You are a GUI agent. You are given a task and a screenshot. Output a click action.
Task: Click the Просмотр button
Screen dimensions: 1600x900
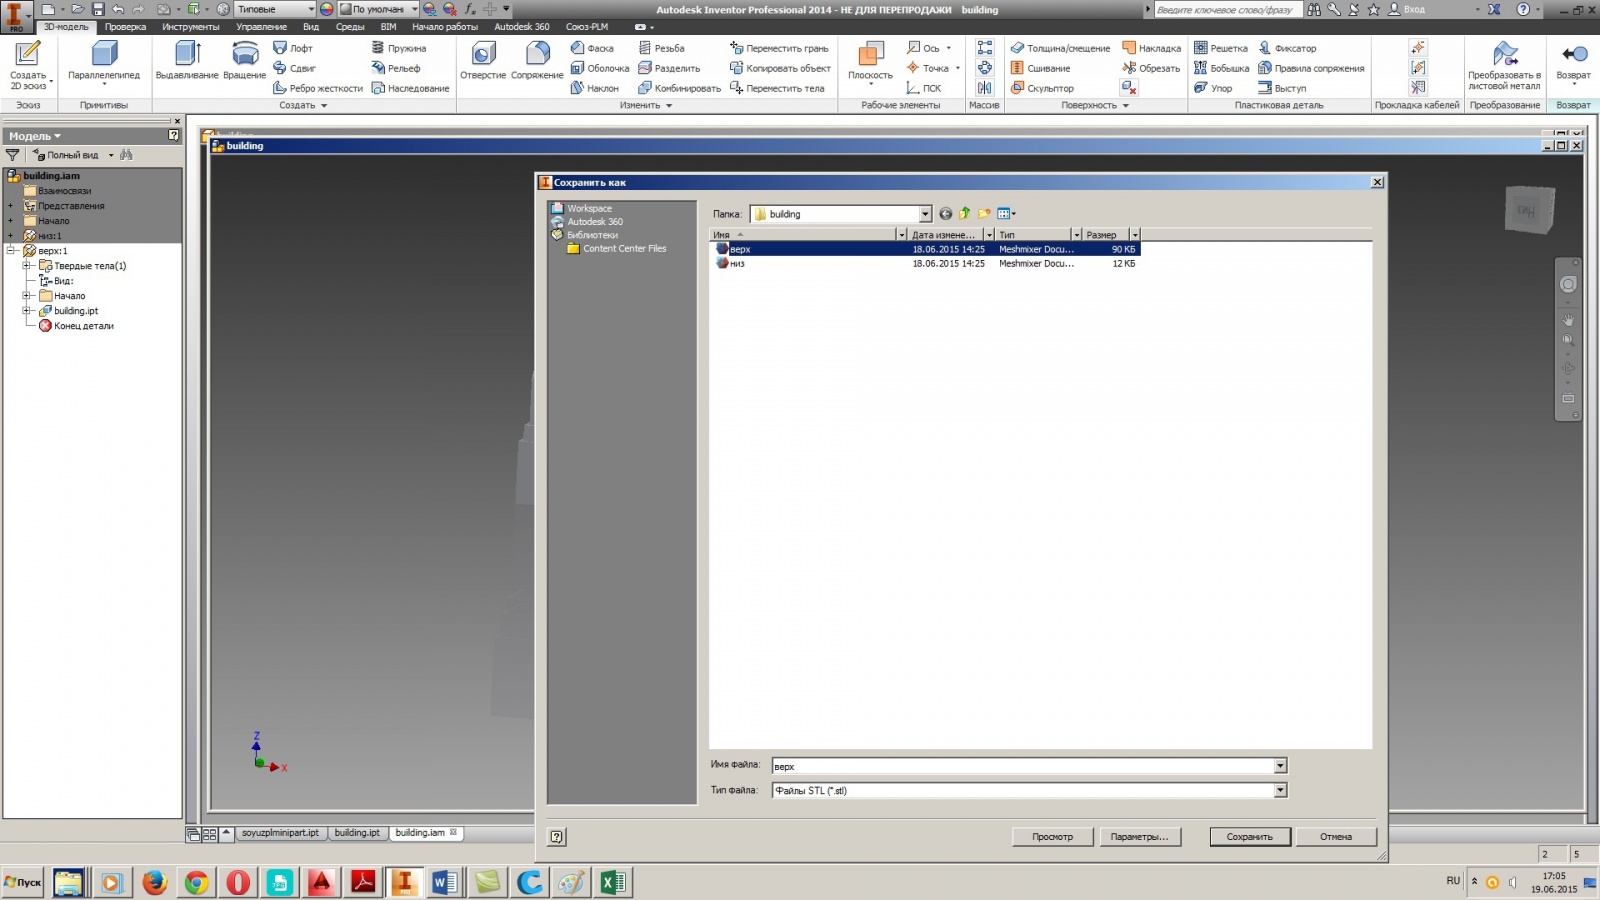[1052, 837]
